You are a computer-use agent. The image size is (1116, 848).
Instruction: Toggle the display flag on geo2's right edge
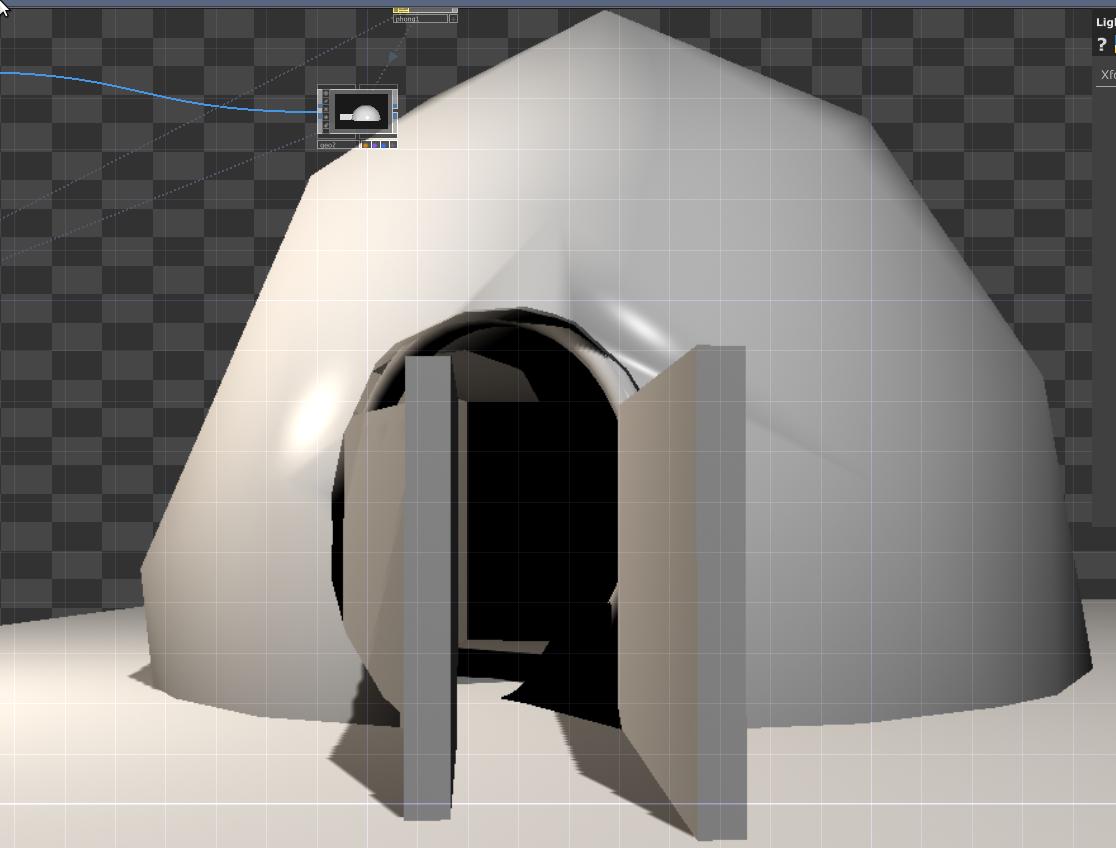[395, 117]
